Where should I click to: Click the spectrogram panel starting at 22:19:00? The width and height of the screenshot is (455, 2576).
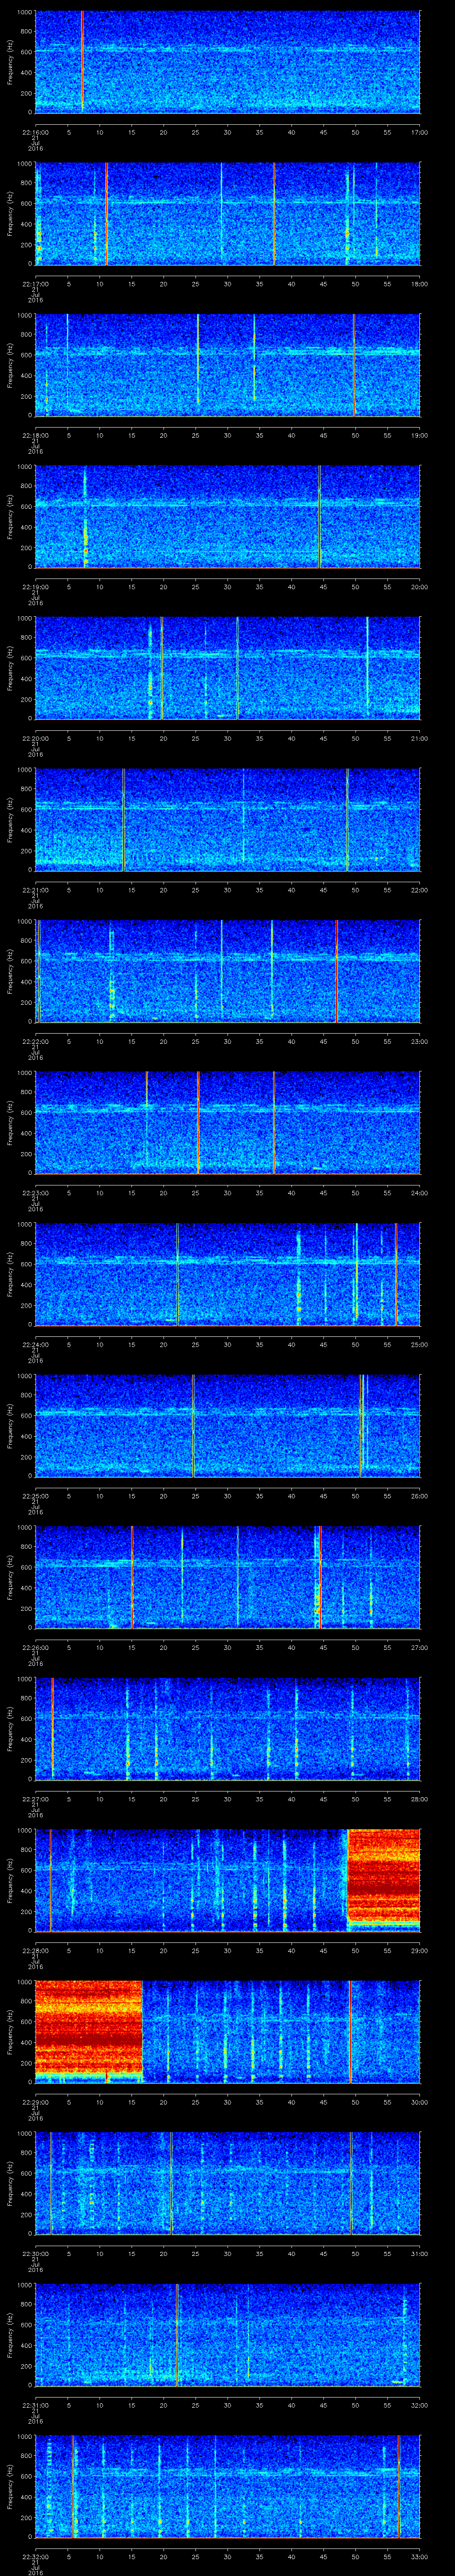tap(228, 516)
